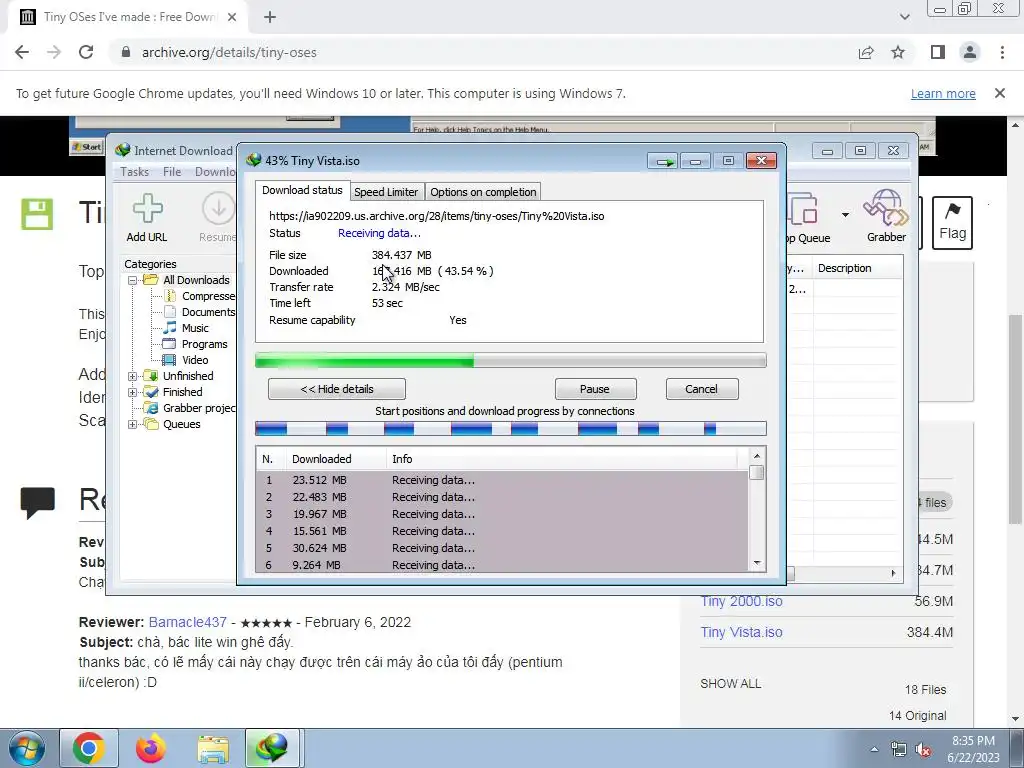Pause the Tiny Vista.iso download
The width and height of the screenshot is (1024, 768).
595,389
